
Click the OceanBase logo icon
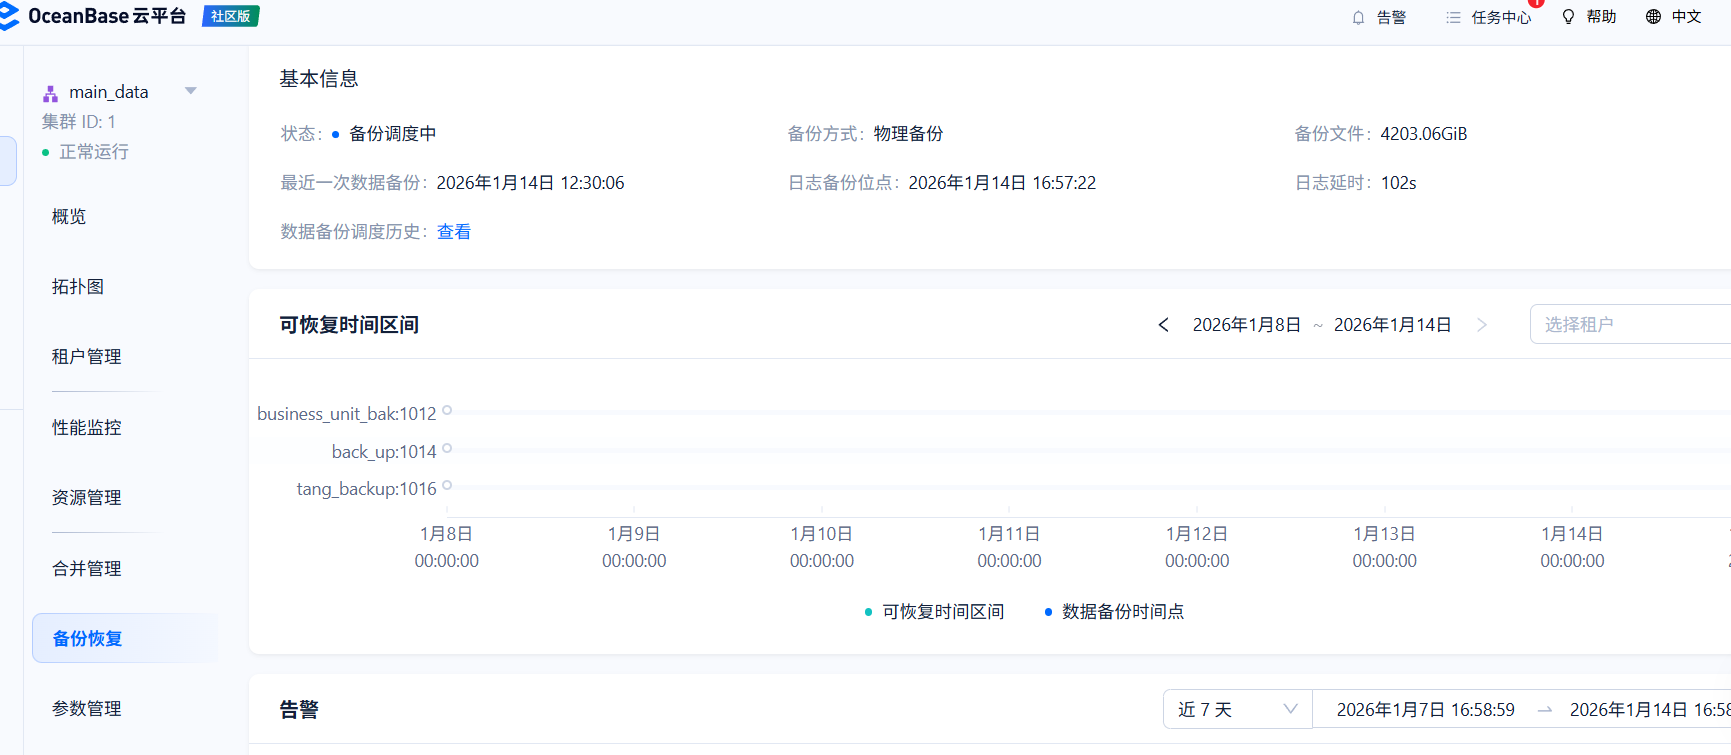pyautogui.click(x=8, y=16)
